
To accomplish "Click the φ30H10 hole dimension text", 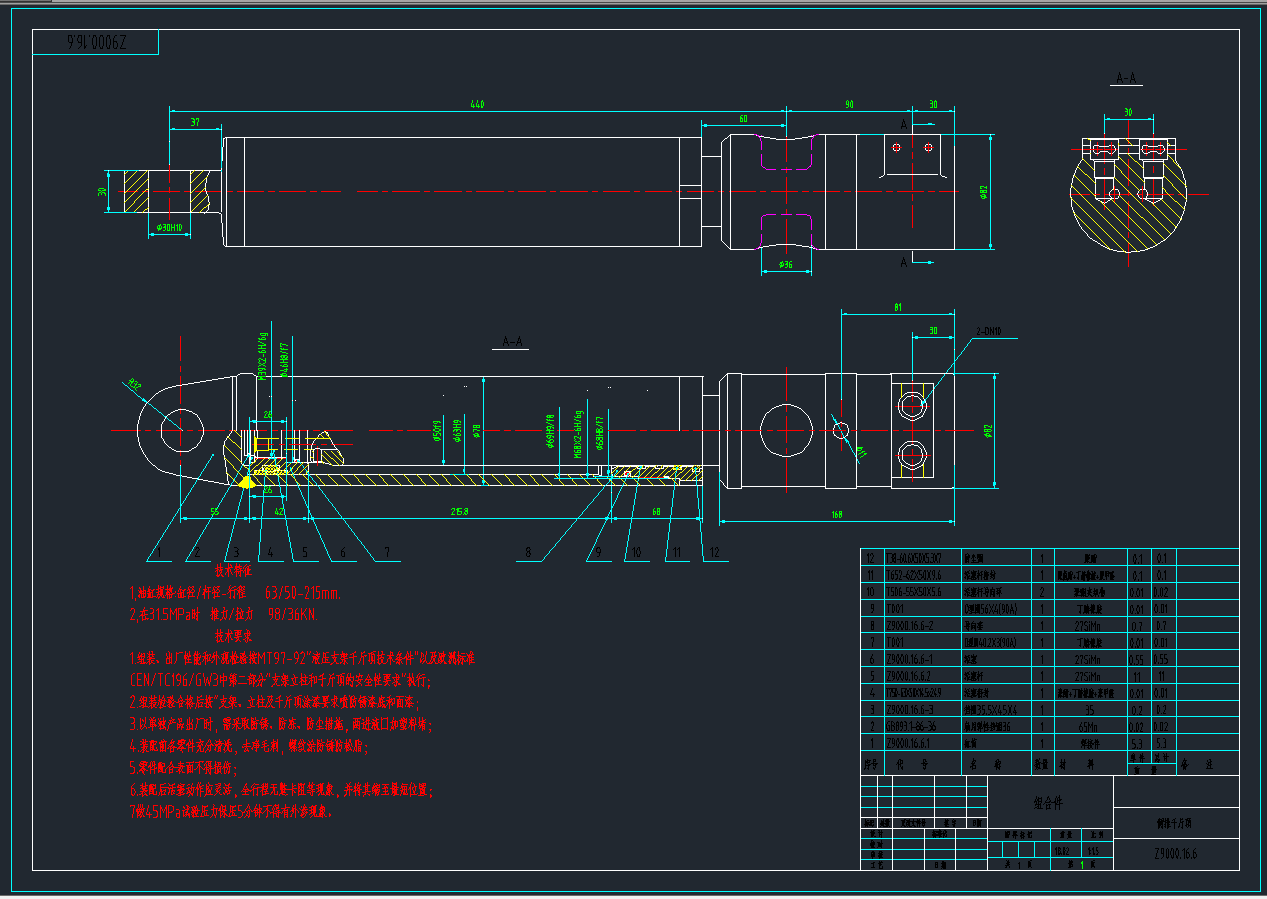I will click(169, 228).
